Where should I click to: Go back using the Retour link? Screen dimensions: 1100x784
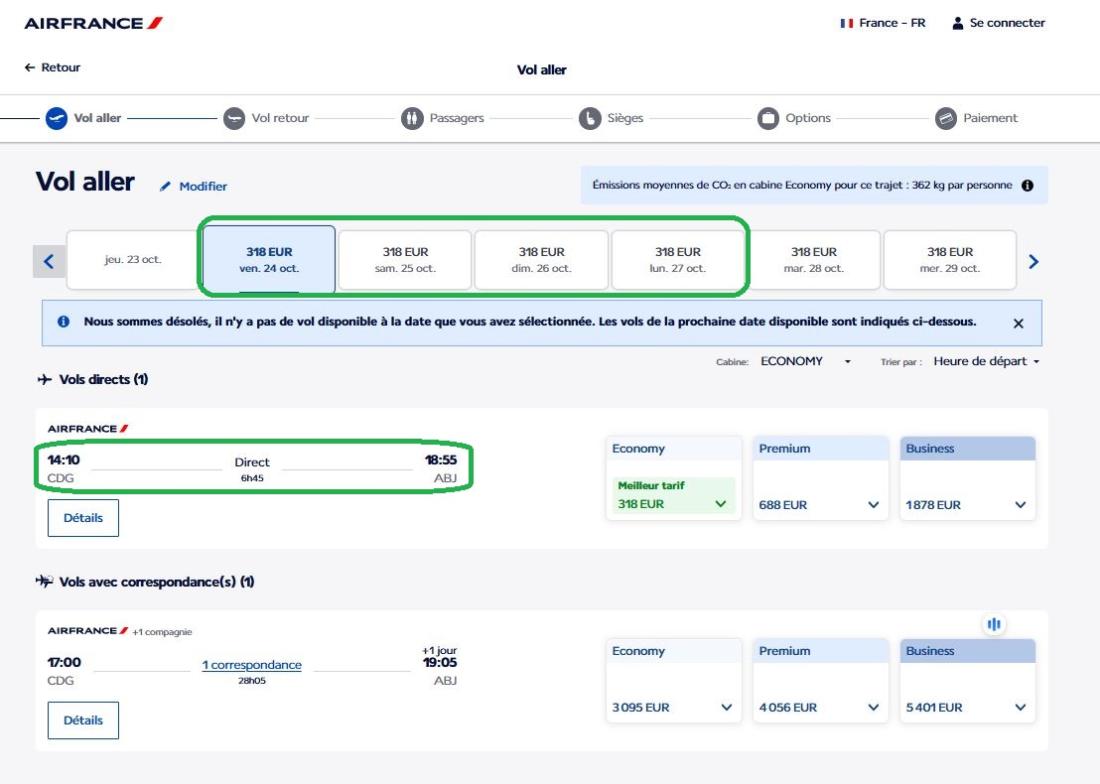tap(59, 68)
